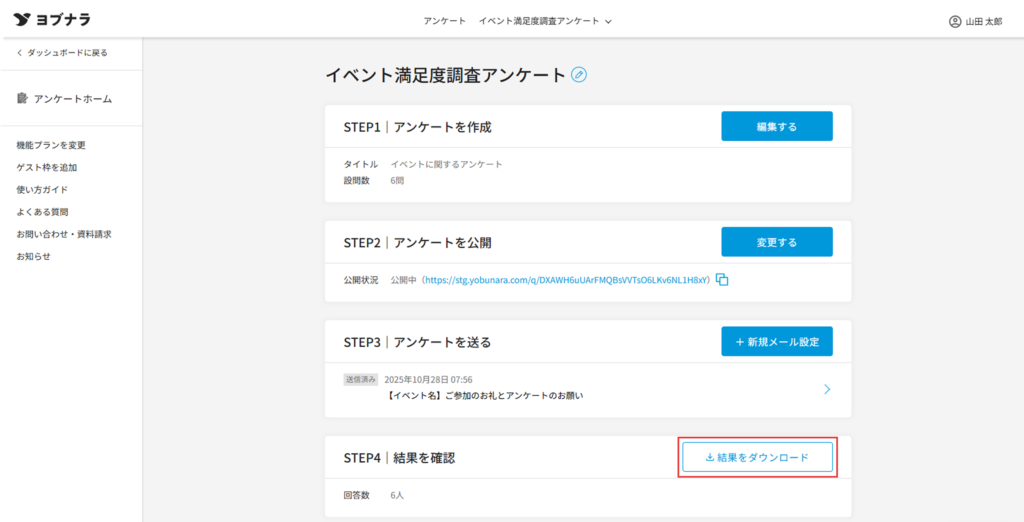Open お知らせ in sidebar
The width and height of the screenshot is (1024, 522).
[33, 256]
